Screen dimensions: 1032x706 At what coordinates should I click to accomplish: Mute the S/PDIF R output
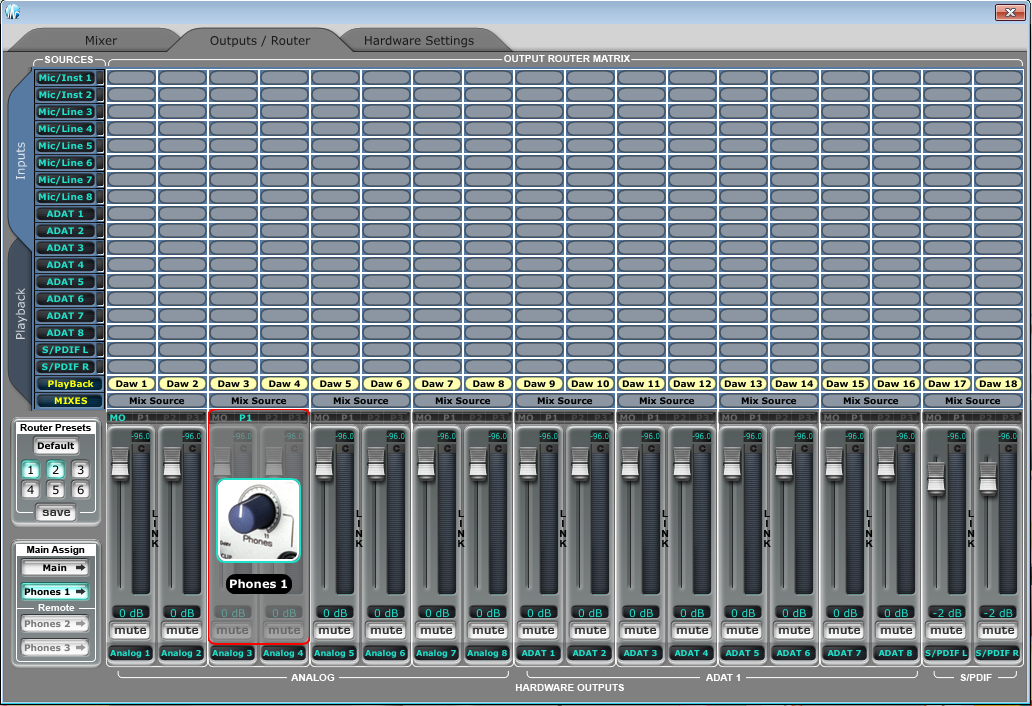click(997, 631)
